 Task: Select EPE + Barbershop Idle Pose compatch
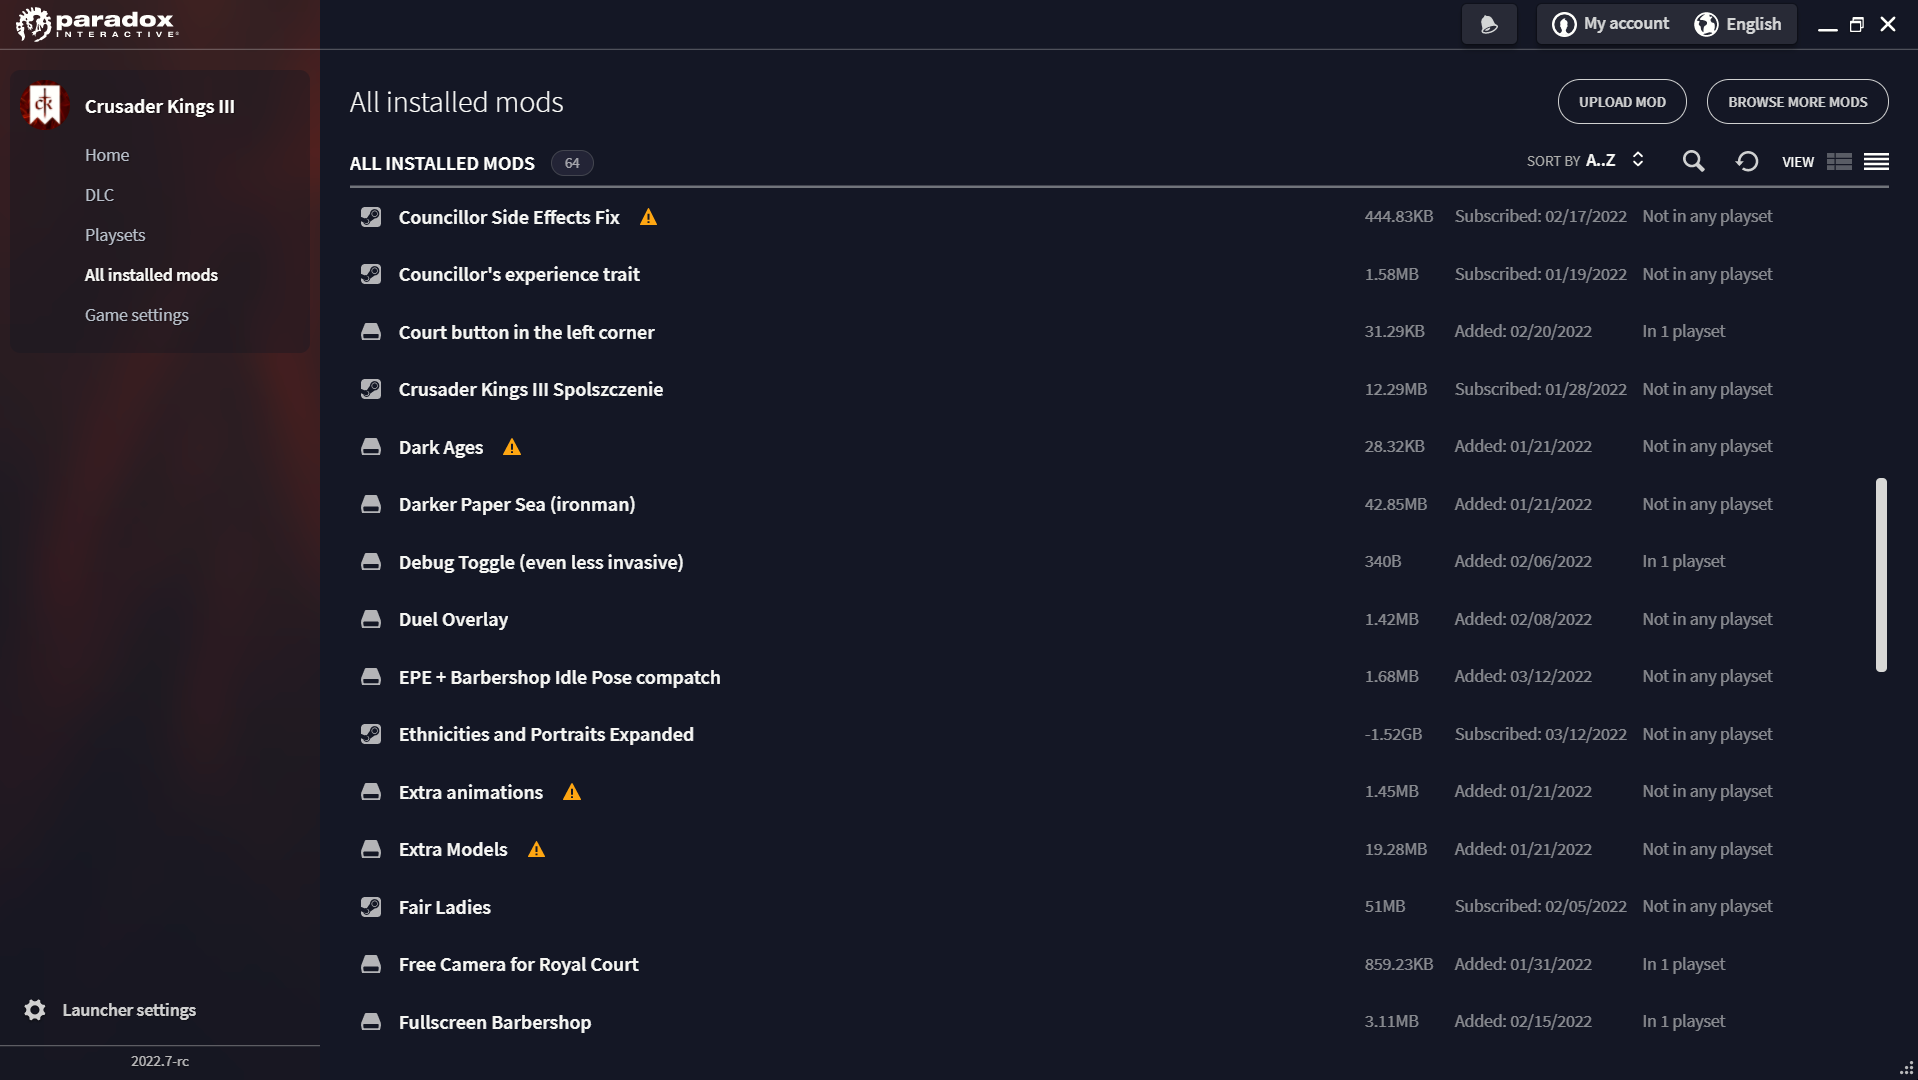click(x=559, y=677)
